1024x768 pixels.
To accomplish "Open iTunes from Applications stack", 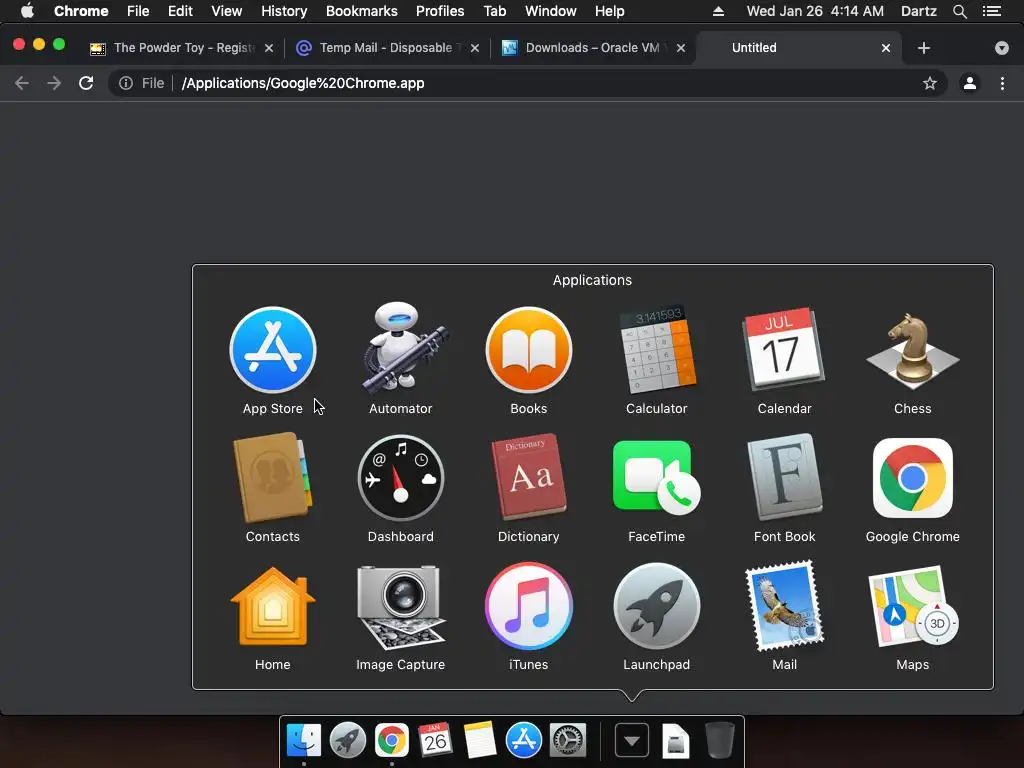I will (x=529, y=607).
